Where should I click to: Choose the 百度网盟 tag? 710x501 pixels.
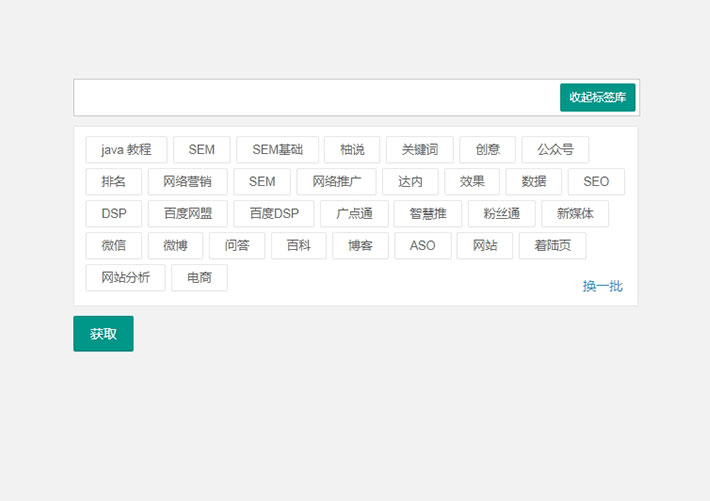(x=187, y=213)
